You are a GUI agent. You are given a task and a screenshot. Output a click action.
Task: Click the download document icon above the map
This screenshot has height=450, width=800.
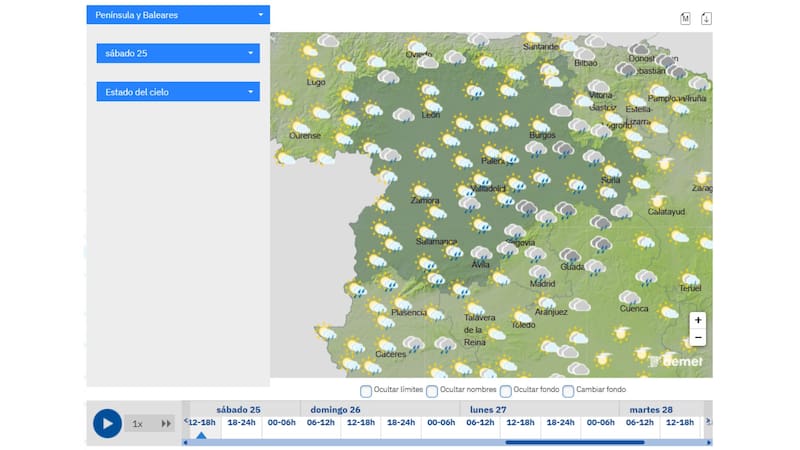click(706, 19)
